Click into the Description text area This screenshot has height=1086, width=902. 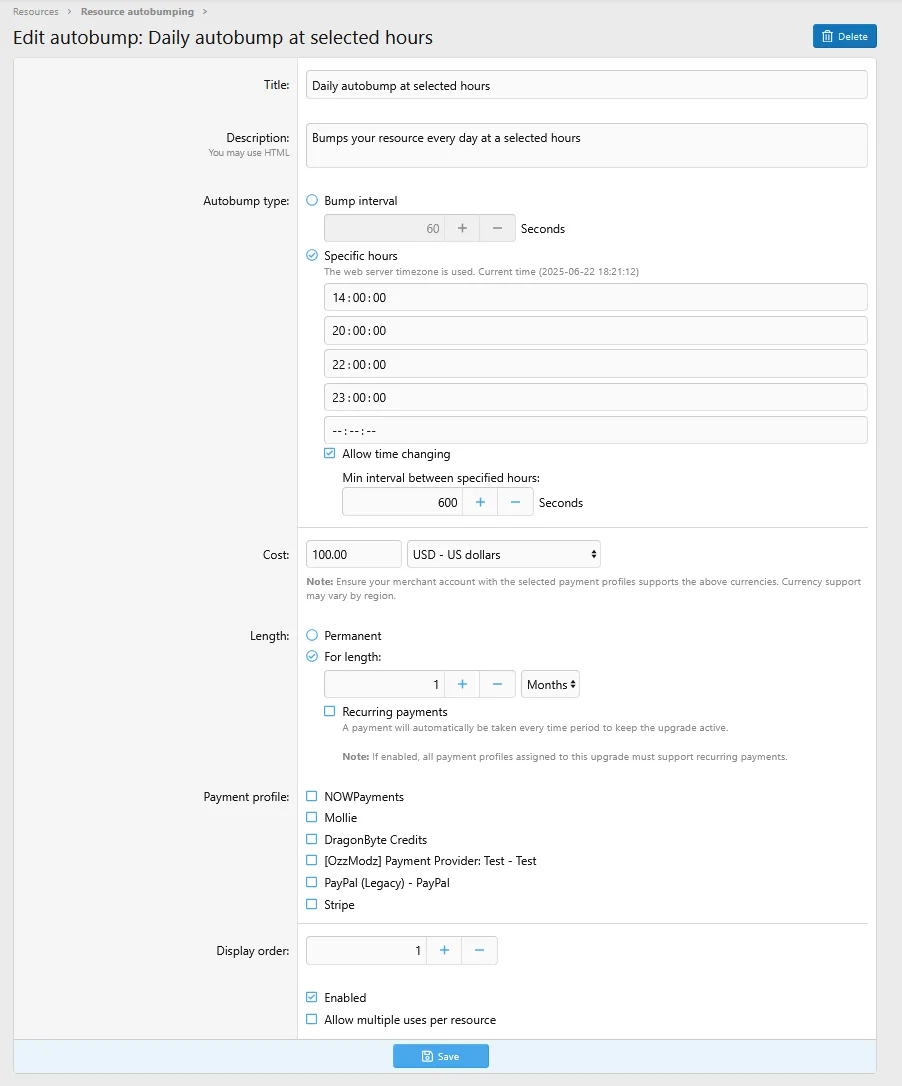tap(586, 145)
